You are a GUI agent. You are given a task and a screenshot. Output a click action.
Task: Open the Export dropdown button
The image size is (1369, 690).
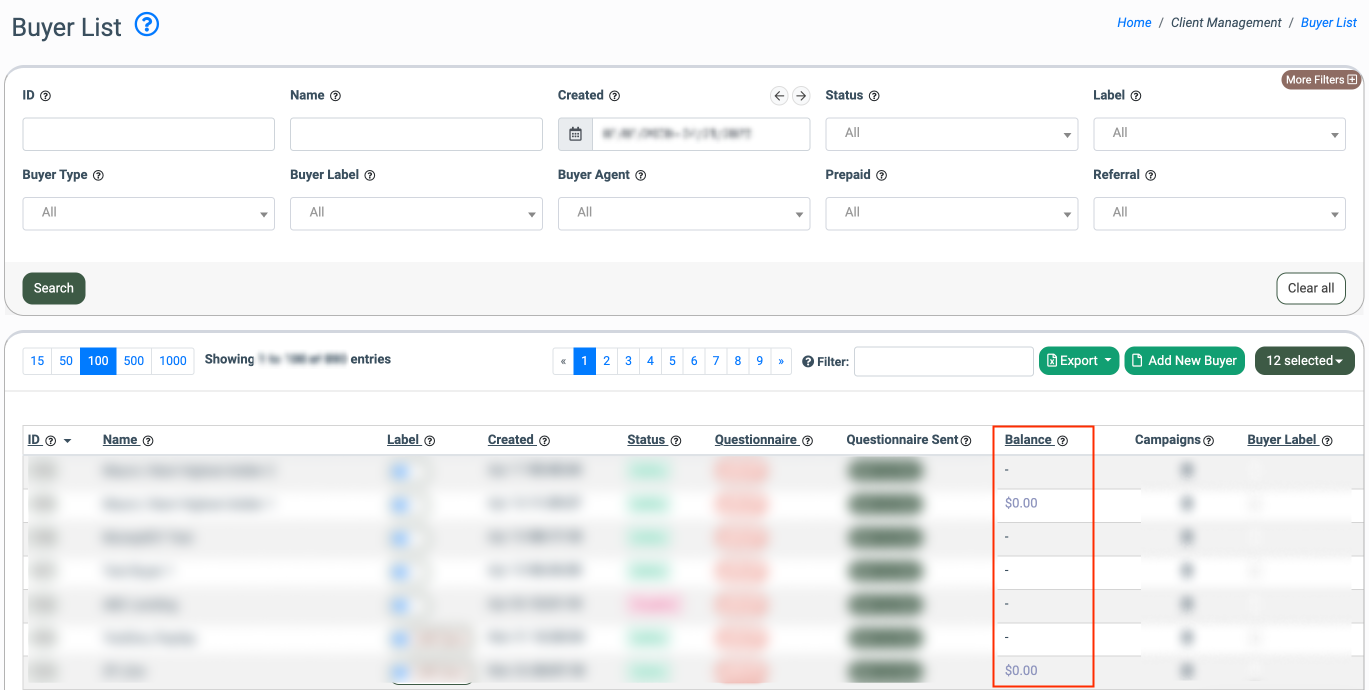click(1079, 361)
